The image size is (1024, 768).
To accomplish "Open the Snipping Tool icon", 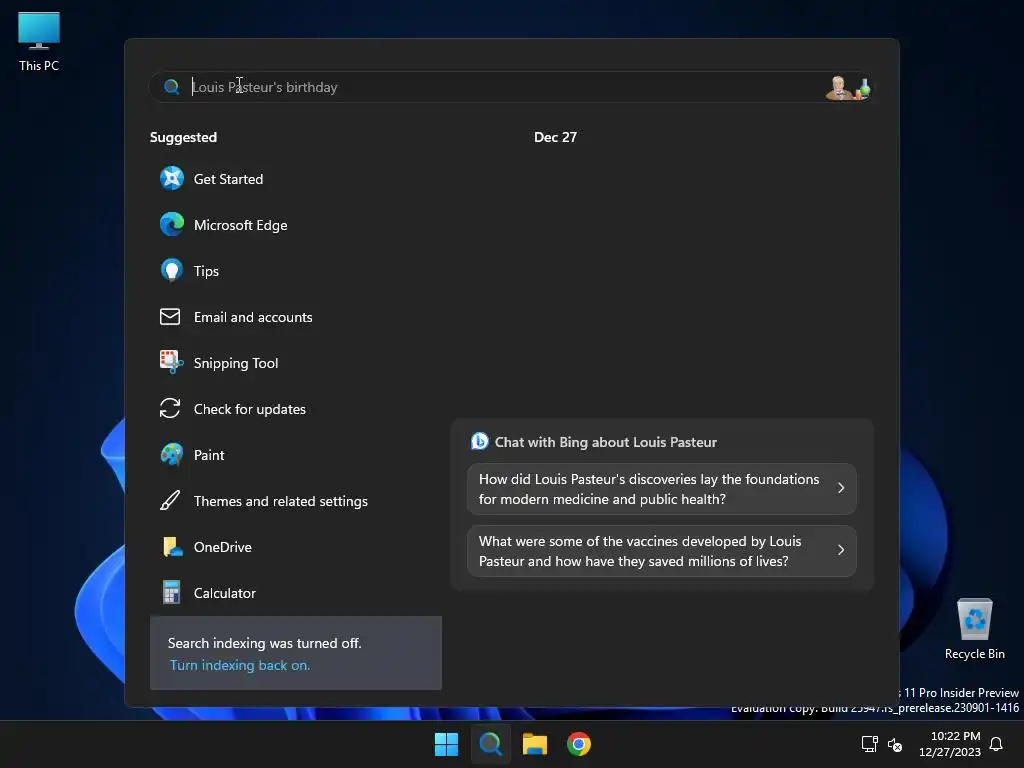I will click(x=171, y=362).
